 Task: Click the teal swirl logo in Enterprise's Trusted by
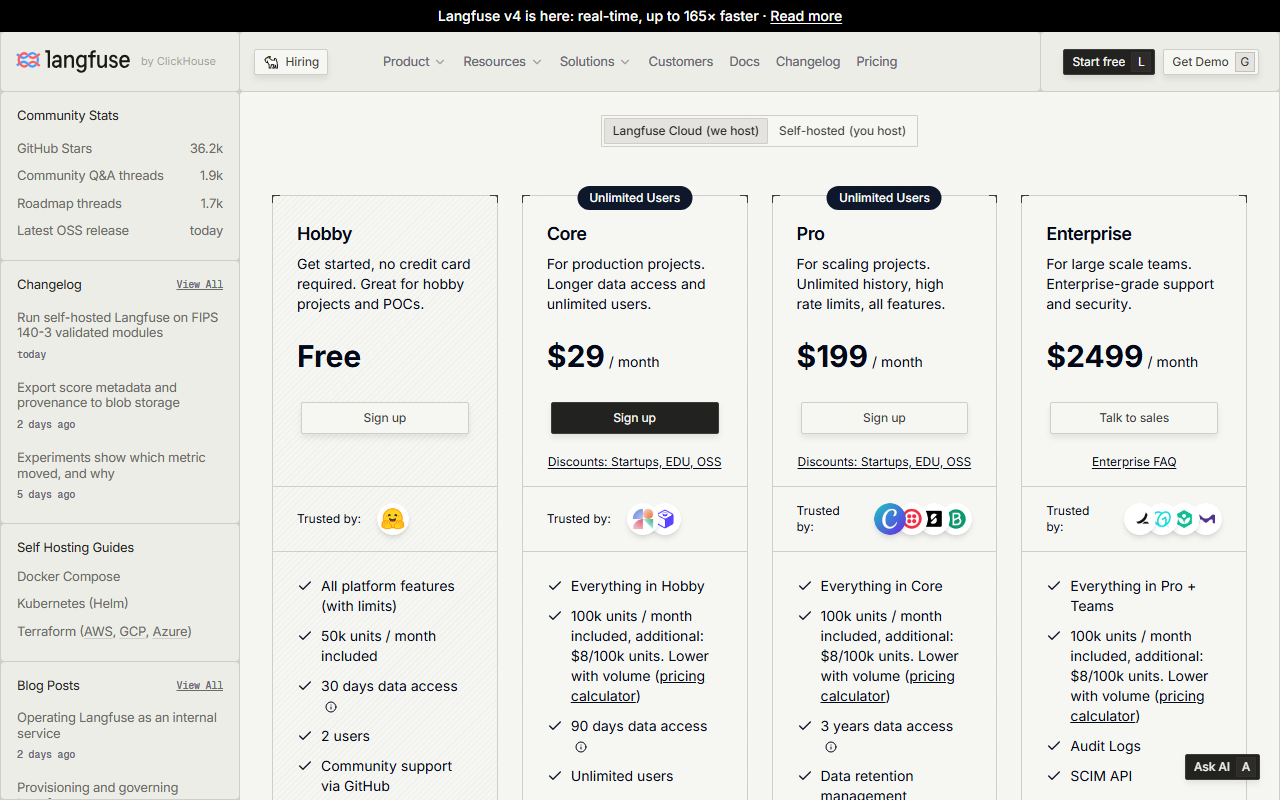(1162, 519)
